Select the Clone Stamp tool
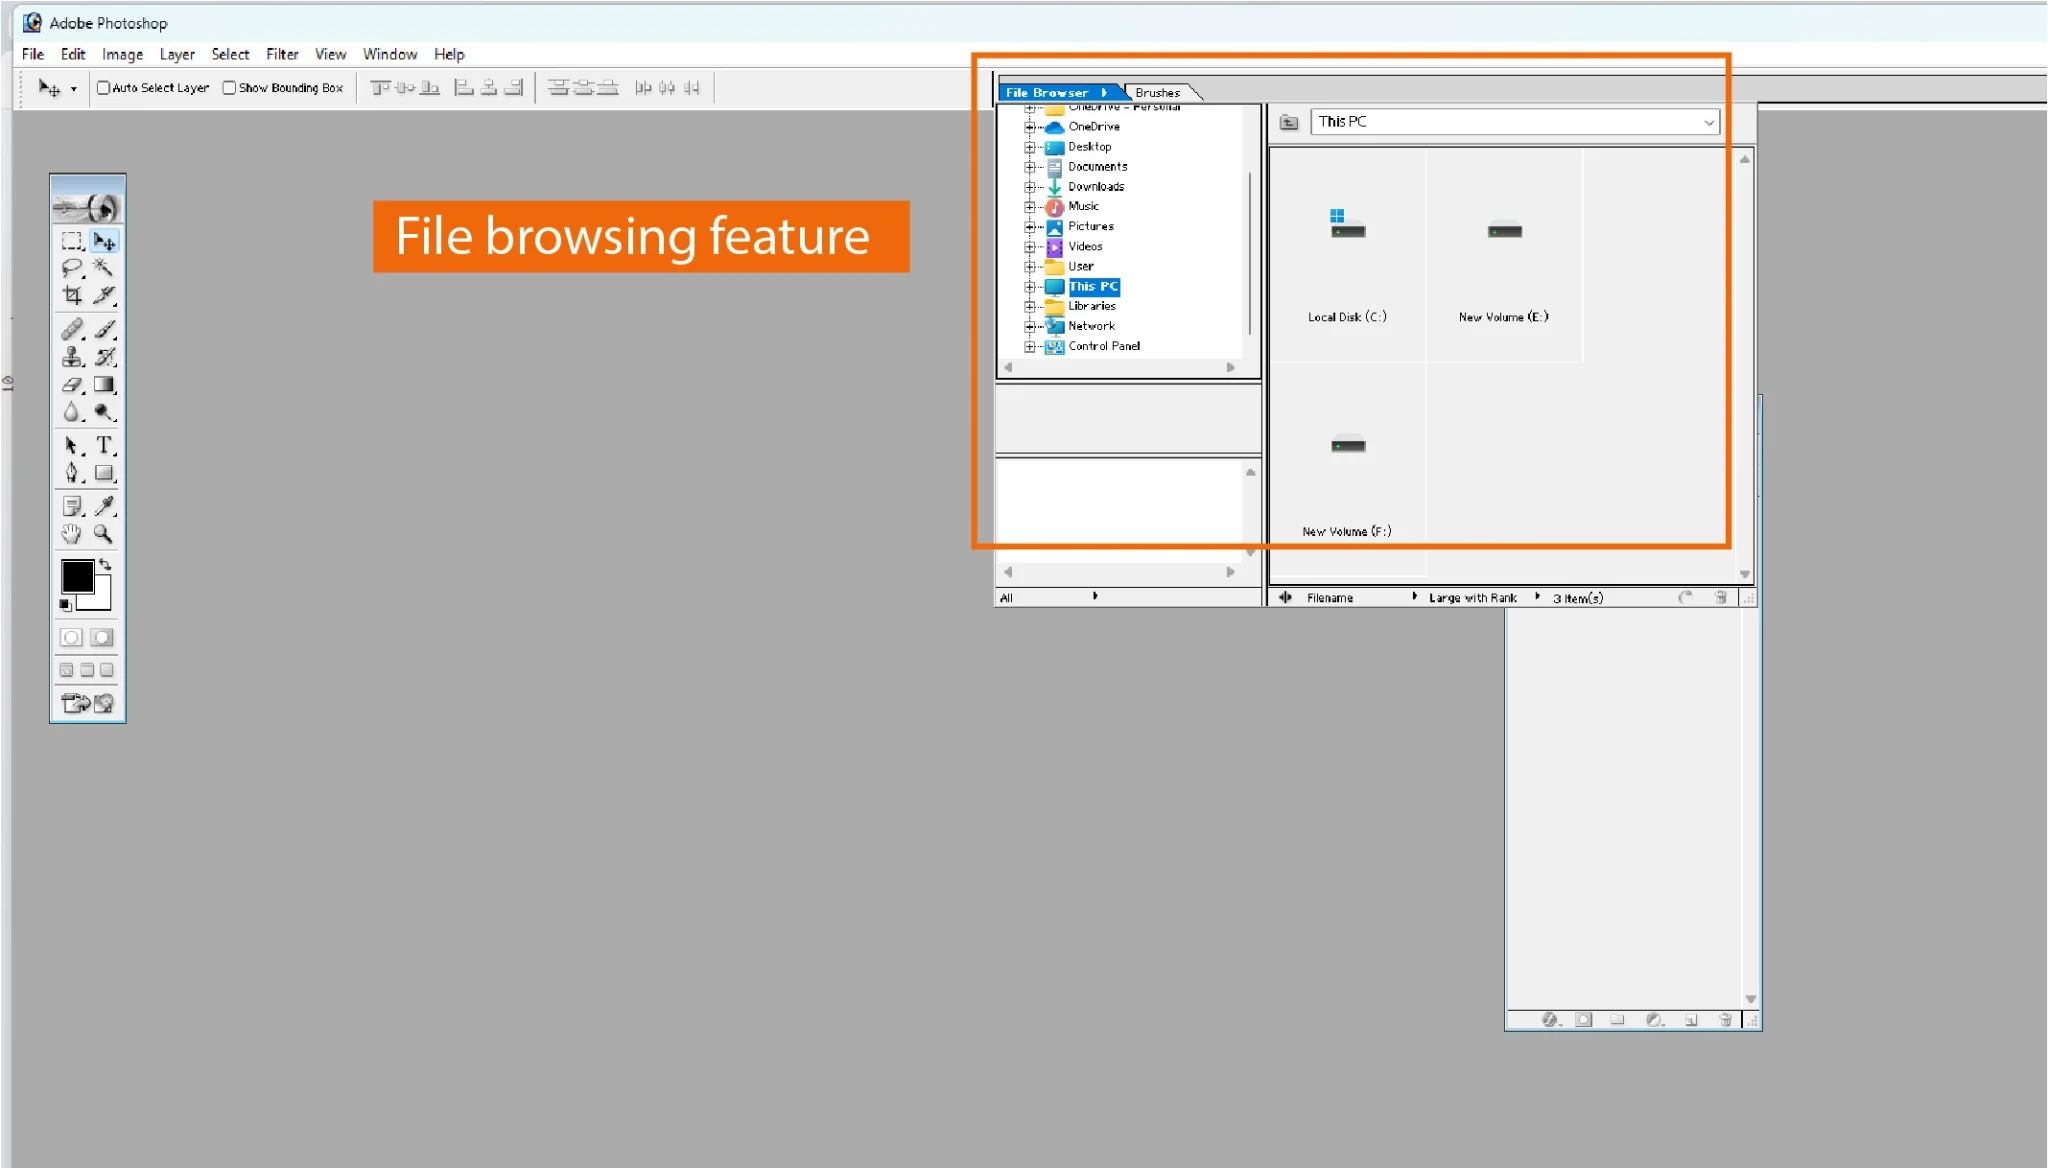 point(71,357)
